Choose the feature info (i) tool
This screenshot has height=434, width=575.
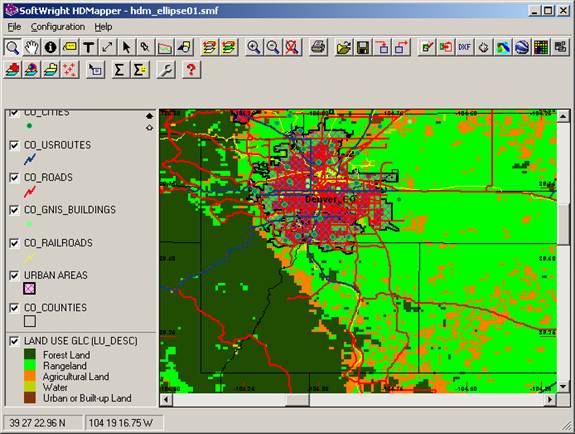[51, 47]
